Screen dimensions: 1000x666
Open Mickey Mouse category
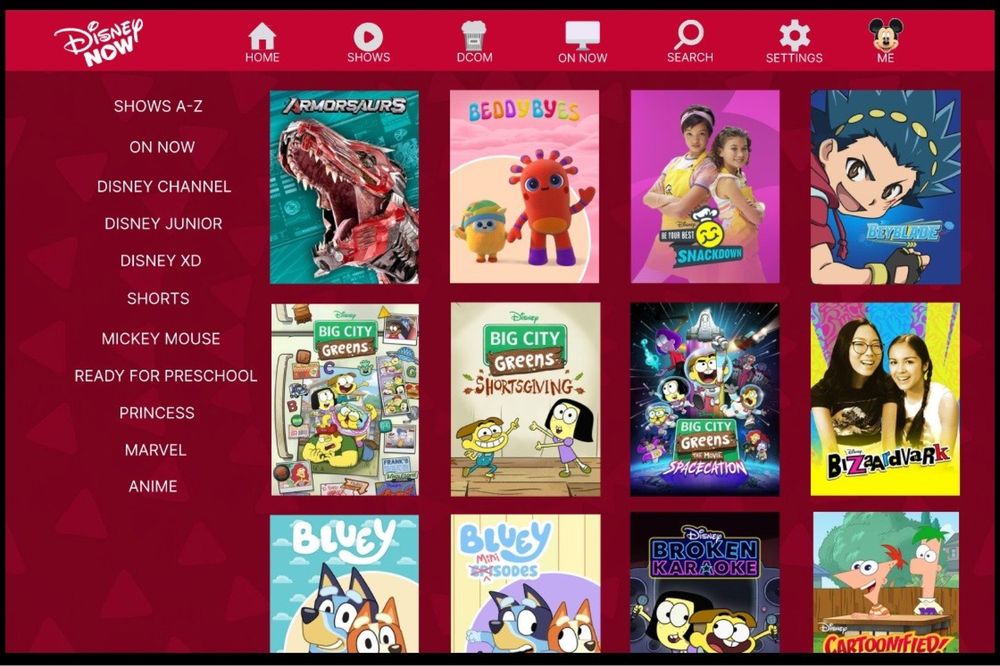(x=161, y=338)
